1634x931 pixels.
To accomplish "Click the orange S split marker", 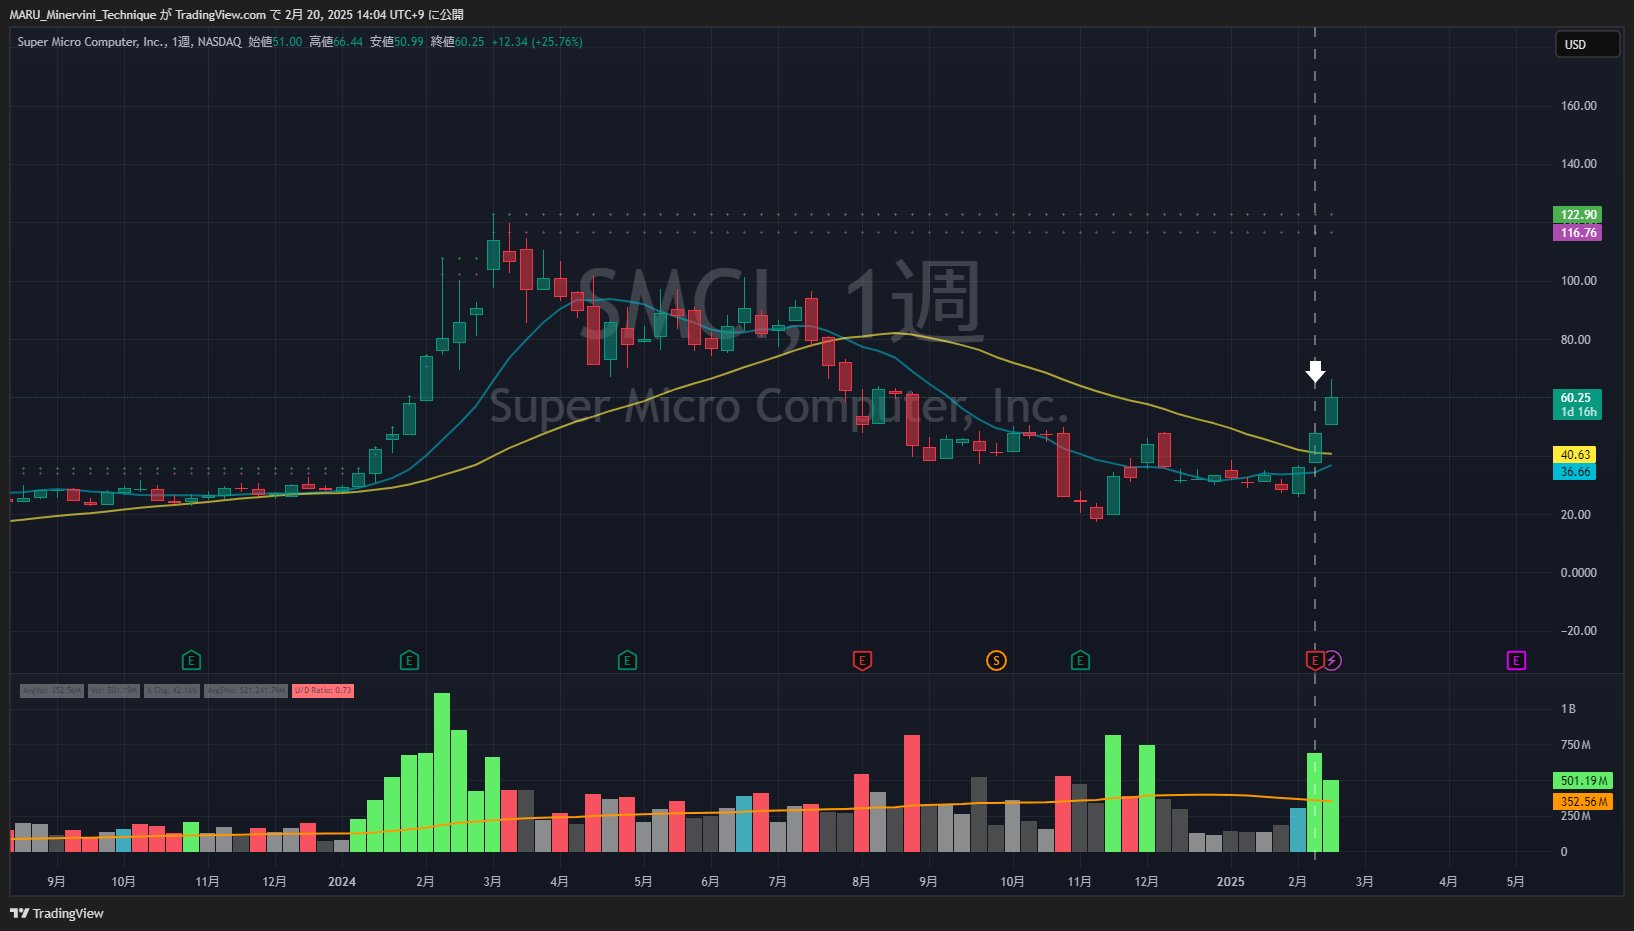I will click(x=996, y=660).
